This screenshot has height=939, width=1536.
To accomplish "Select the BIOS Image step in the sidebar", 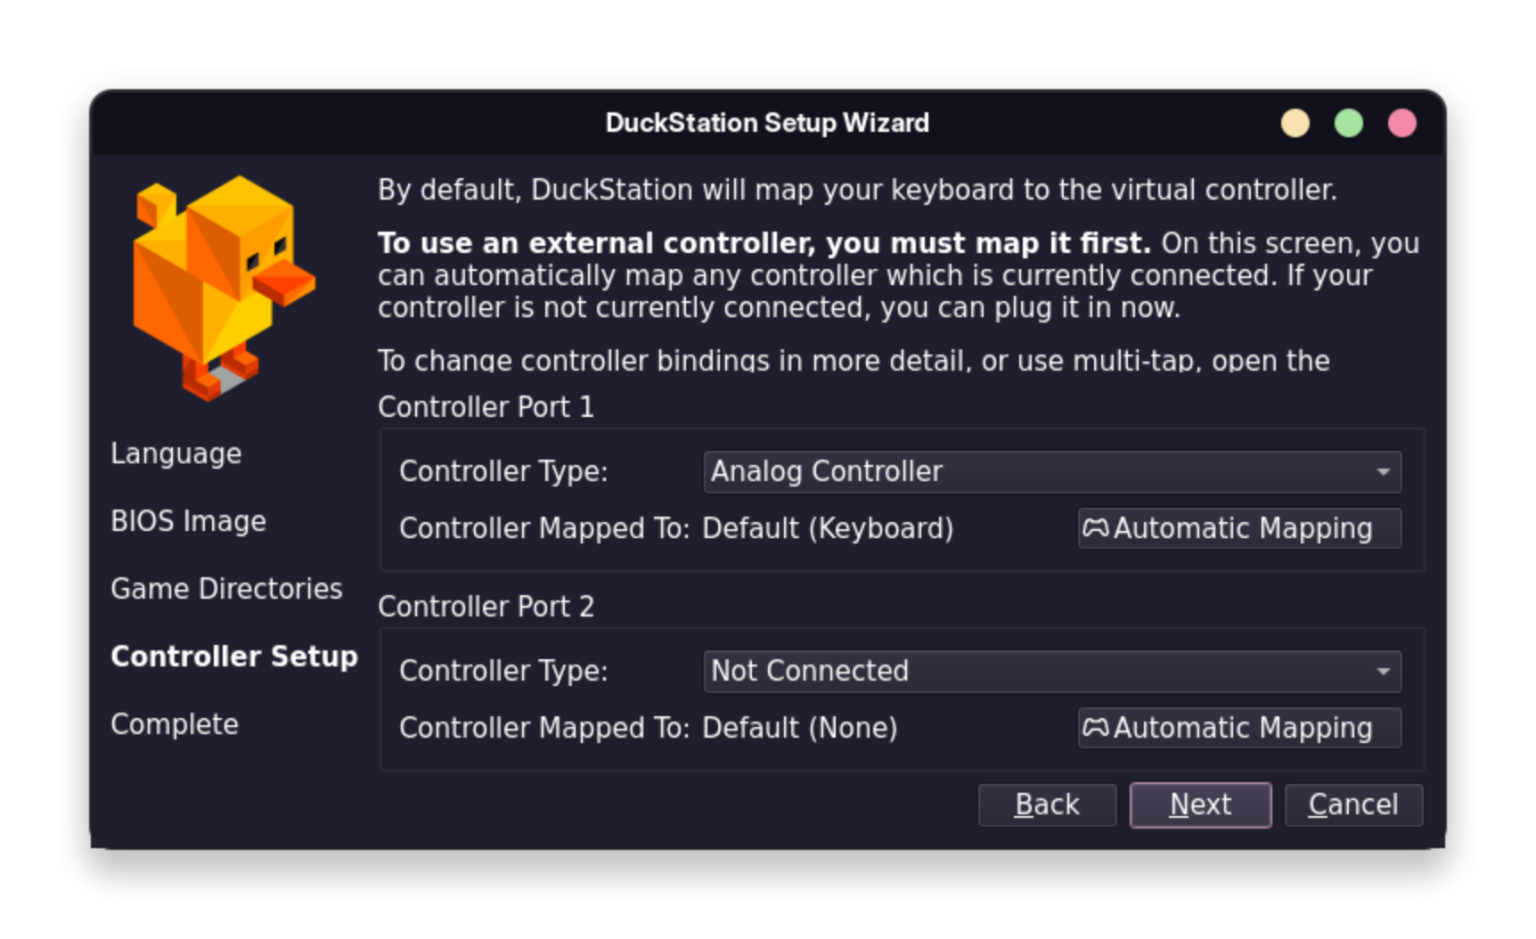I will coord(188,520).
